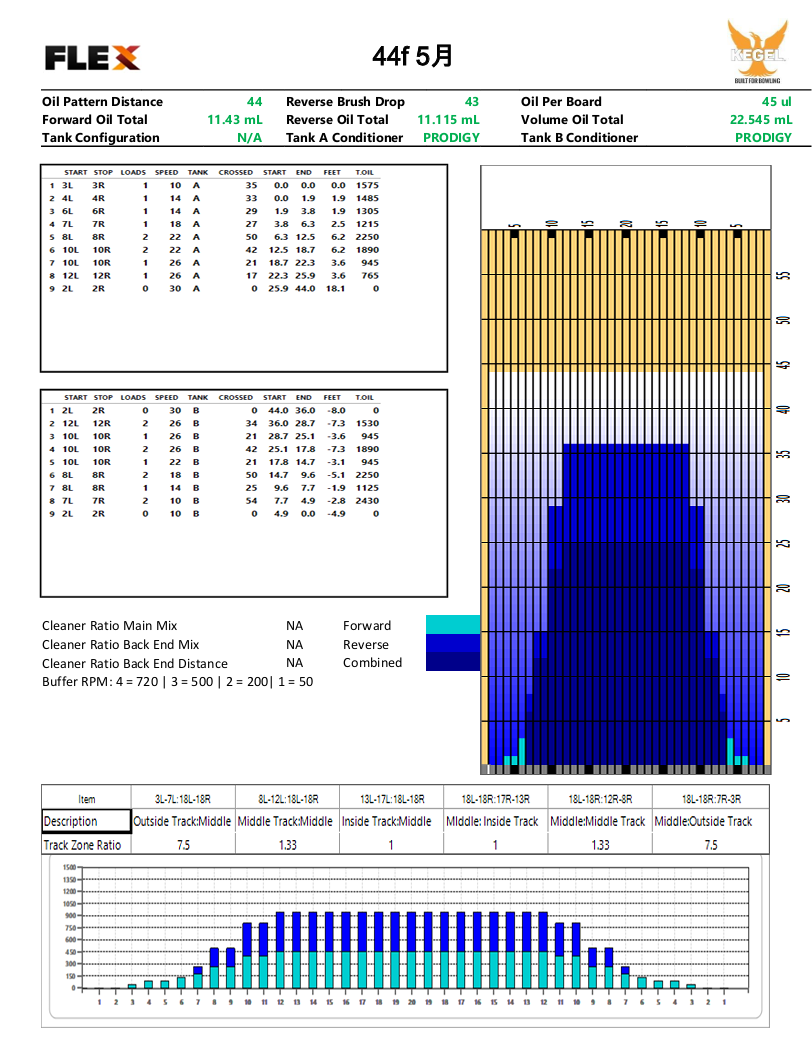Click the Oil Per Board 45 ul value

776,102
